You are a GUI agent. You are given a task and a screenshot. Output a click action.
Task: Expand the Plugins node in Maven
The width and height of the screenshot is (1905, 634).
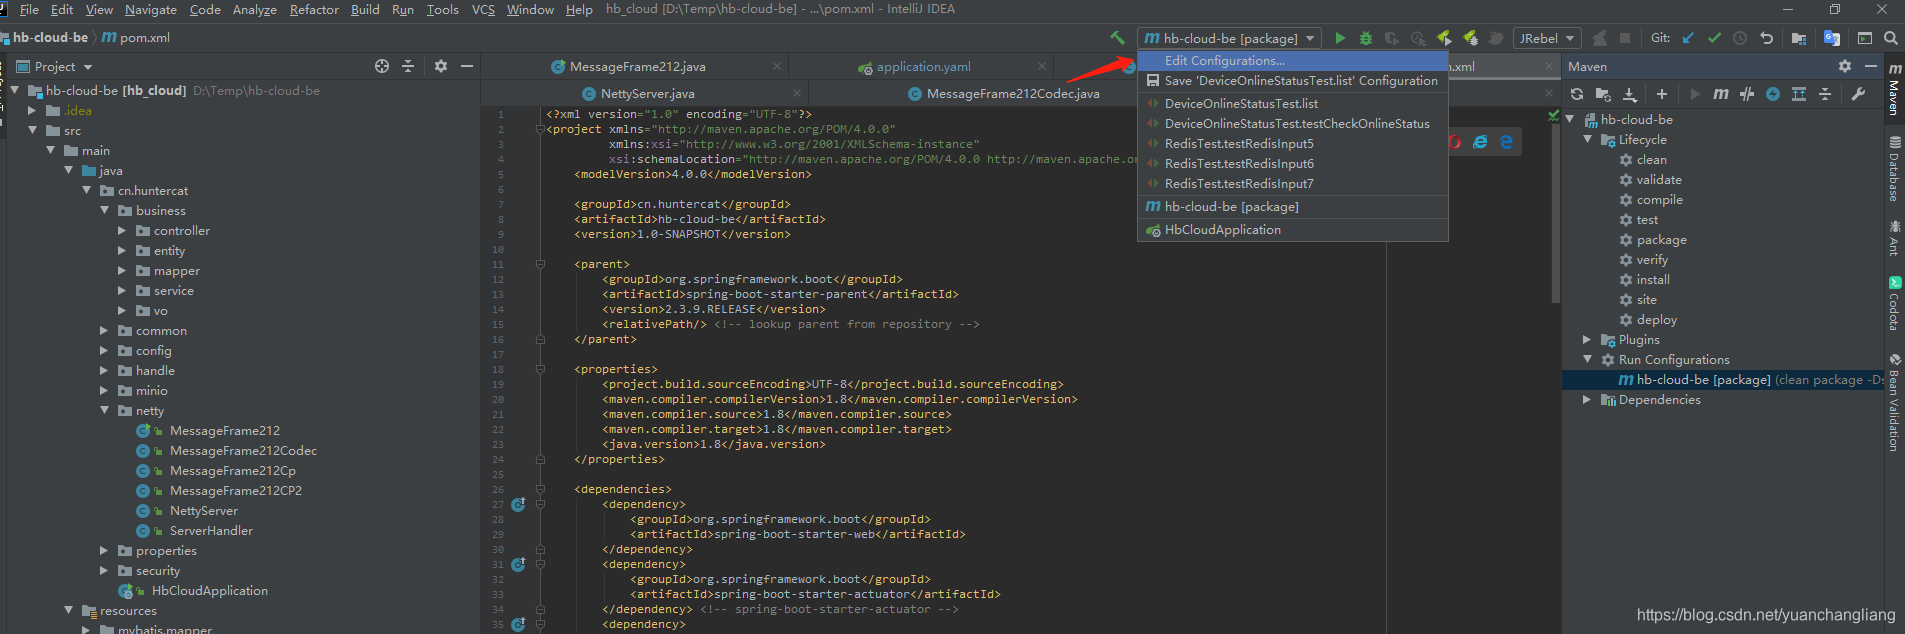(x=1587, y=339)
